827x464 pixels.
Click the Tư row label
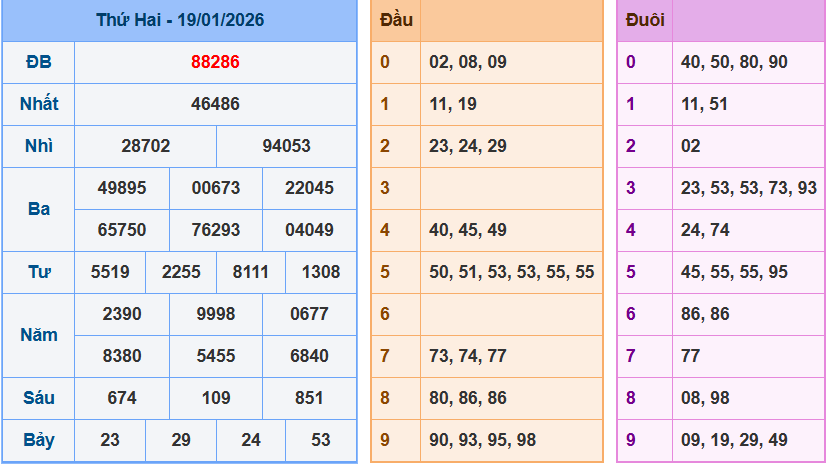point(39,272)
